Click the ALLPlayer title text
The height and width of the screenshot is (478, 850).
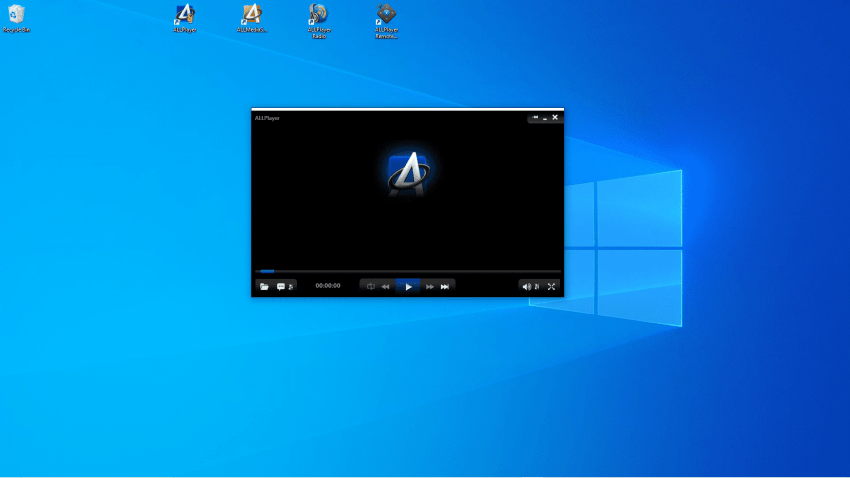pos(267,118)
